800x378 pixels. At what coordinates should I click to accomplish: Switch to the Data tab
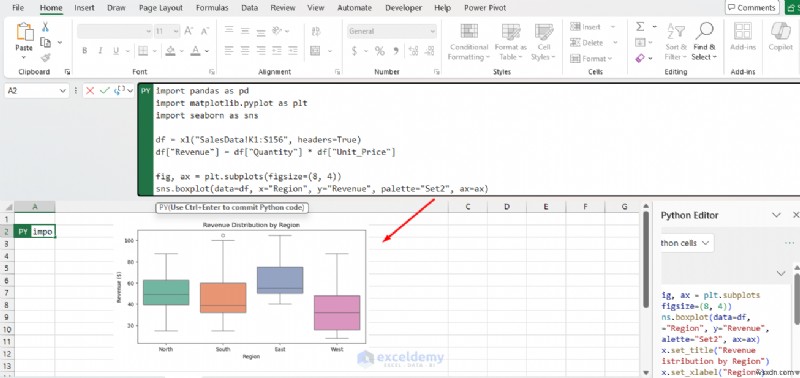coord(249,8)
